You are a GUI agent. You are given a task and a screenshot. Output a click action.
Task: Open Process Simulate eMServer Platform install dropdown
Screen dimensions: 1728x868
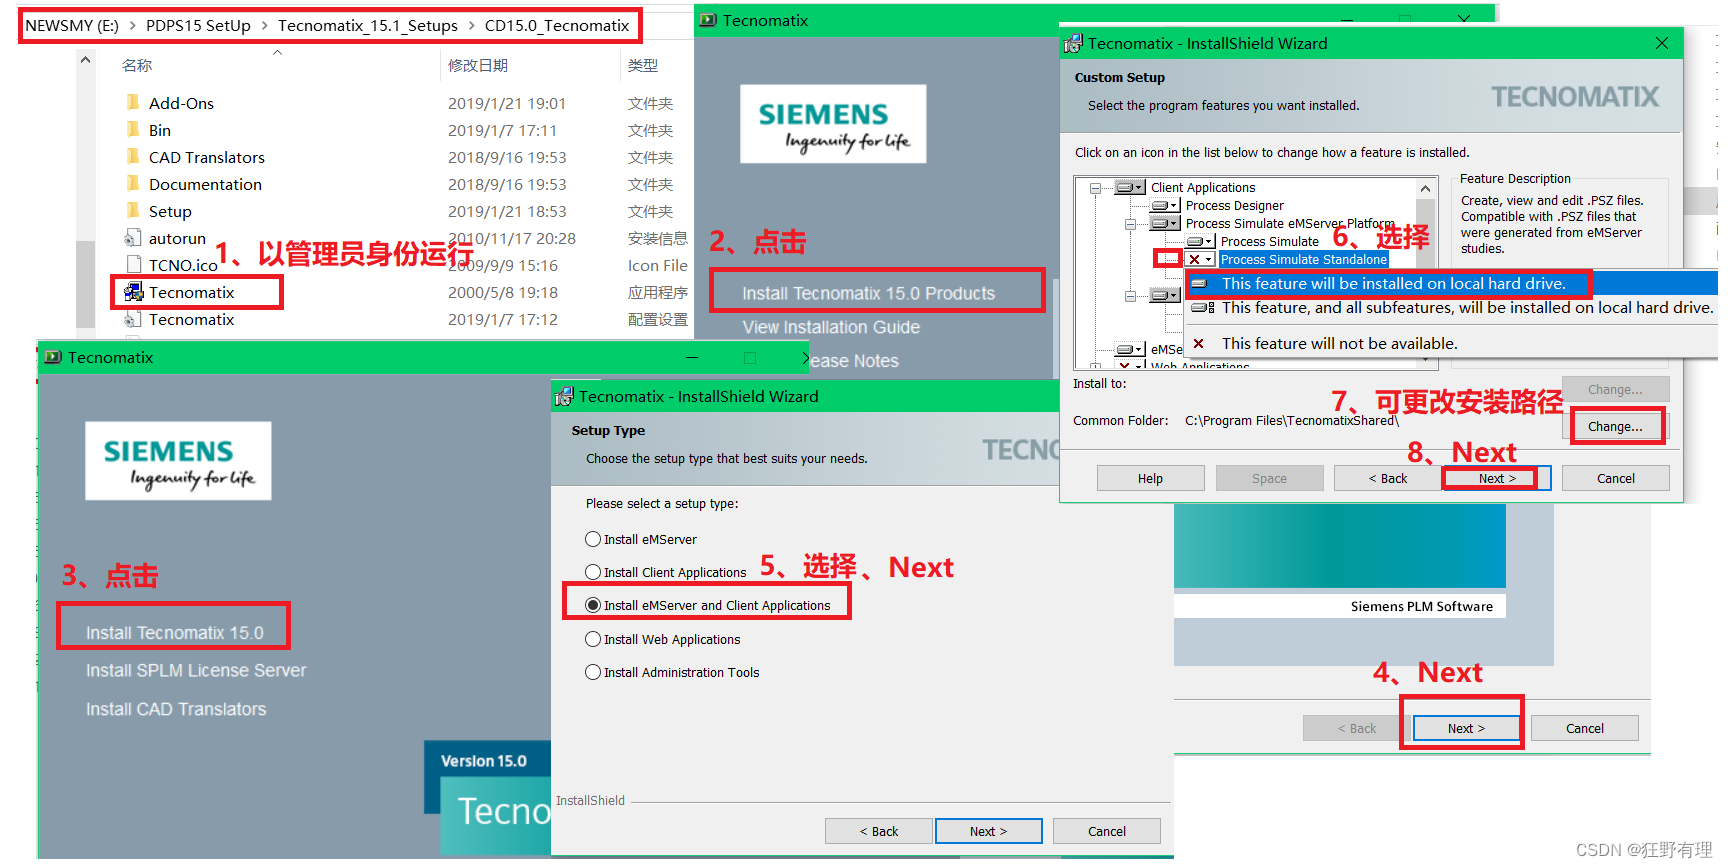tap(1165, 224)
